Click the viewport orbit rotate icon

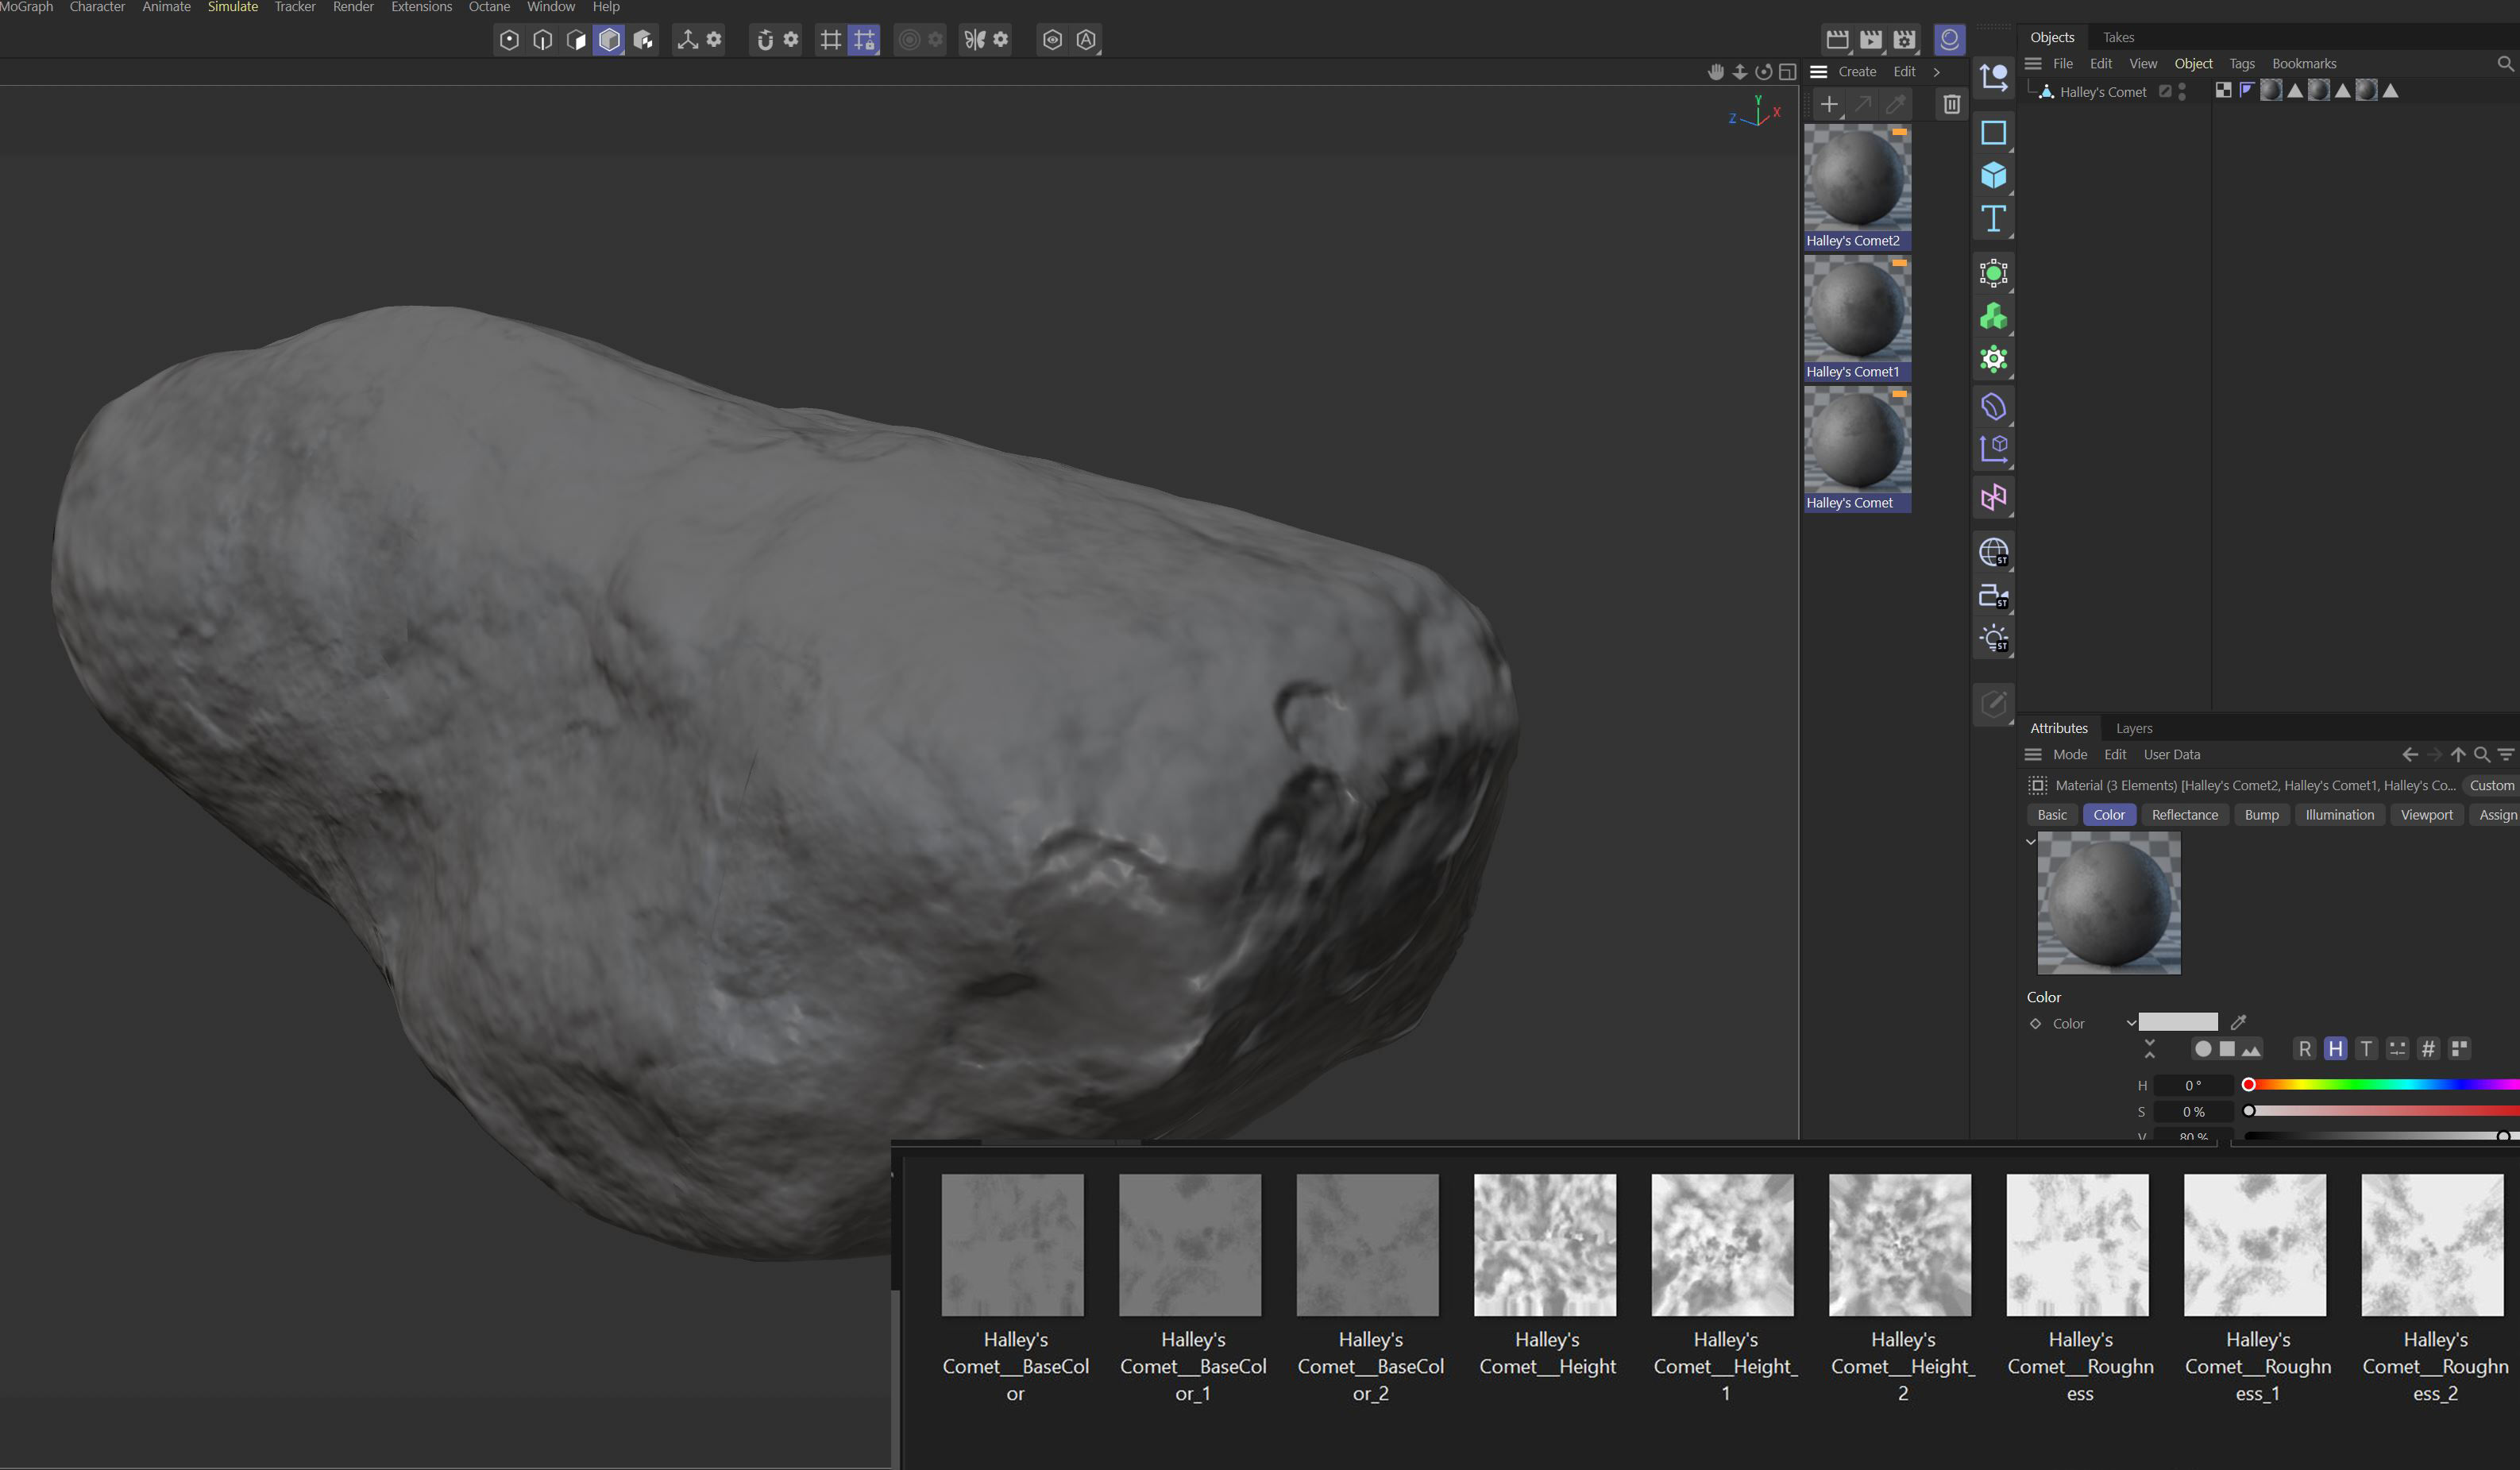[x=1764, y=72]
